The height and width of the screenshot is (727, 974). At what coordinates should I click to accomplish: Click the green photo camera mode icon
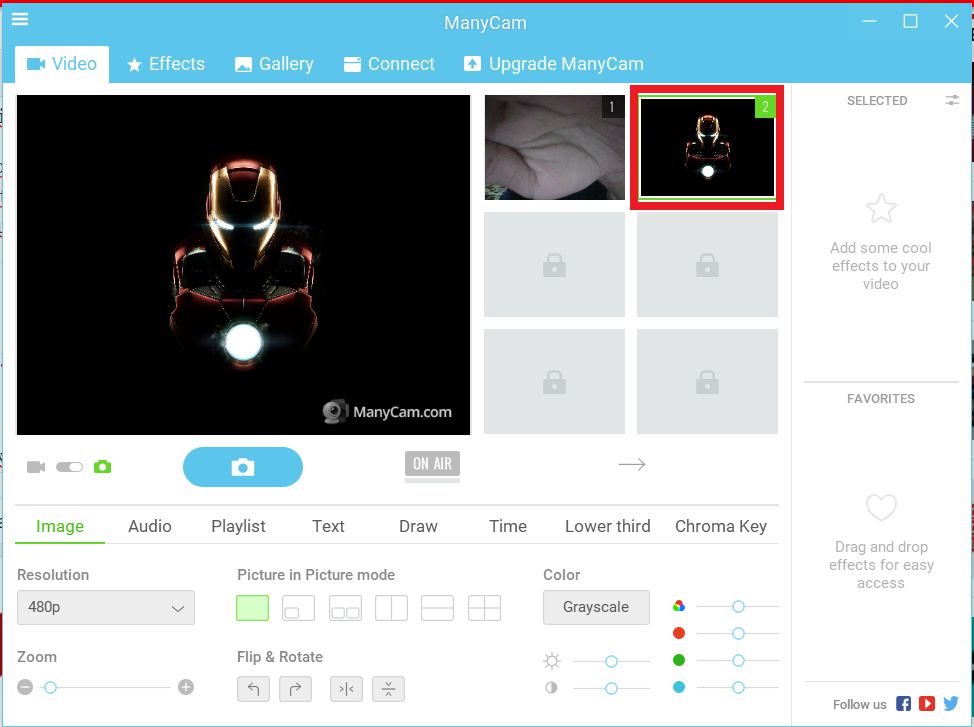(102, 467)
